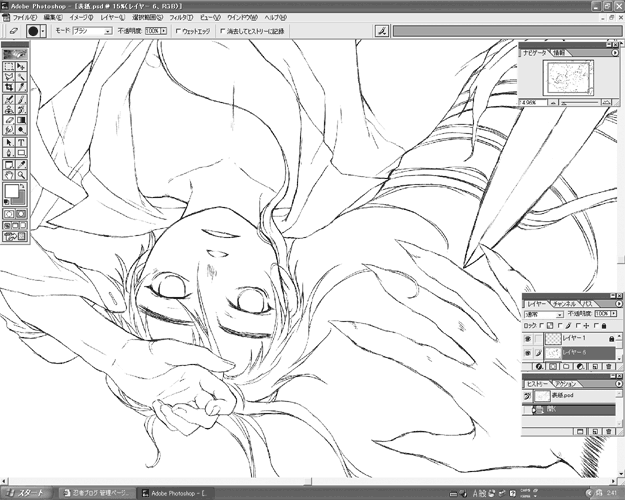Select the Clone Stamp tool
Image resolution: width=625 pixels, height=500 pixels.
click(9, 110)
